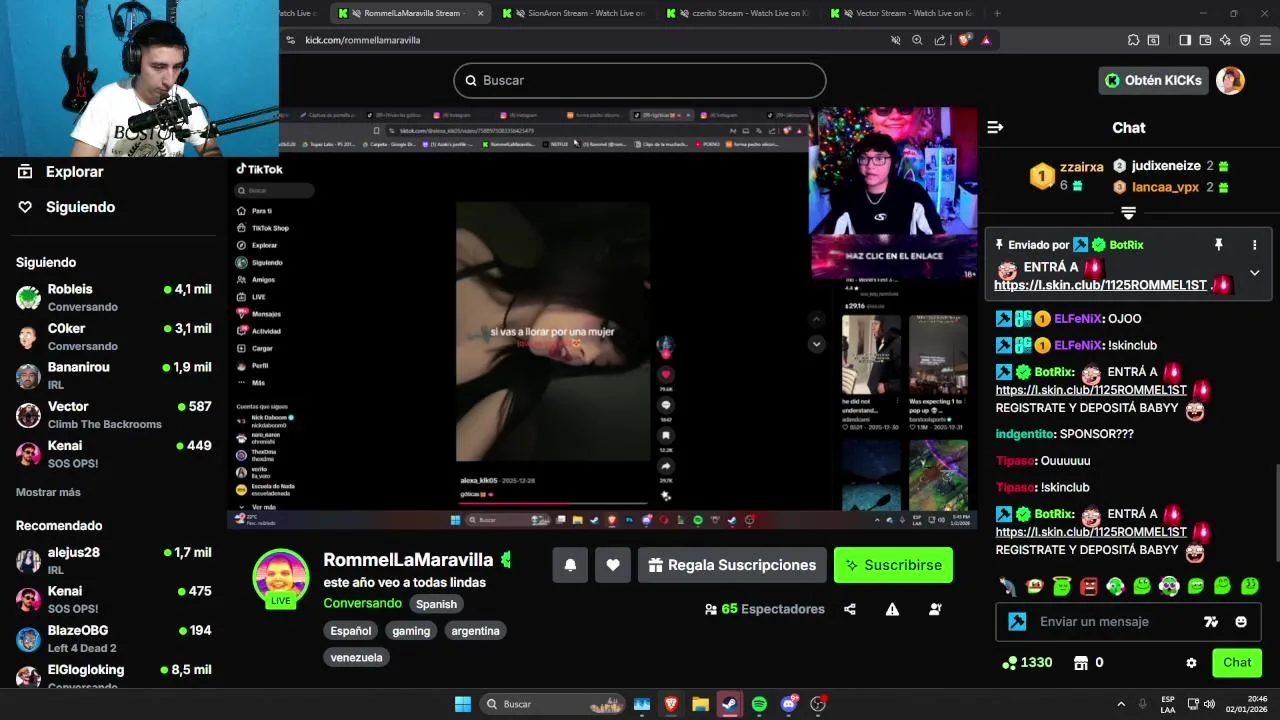1280x720 pixels.
Task: Open pinned message three-dot menu
Action: 1254,245
